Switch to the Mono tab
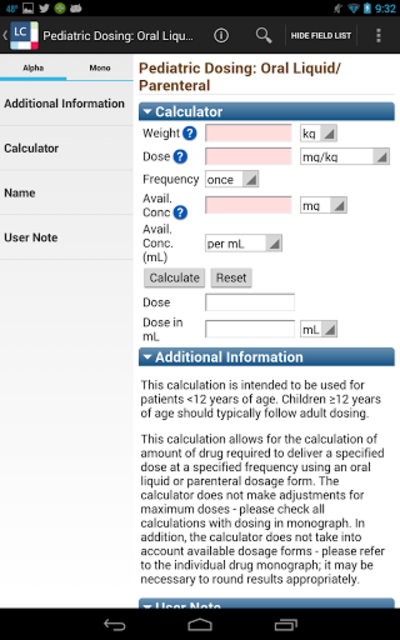Screen dimensions: 400x640 (x=100, y=68)
